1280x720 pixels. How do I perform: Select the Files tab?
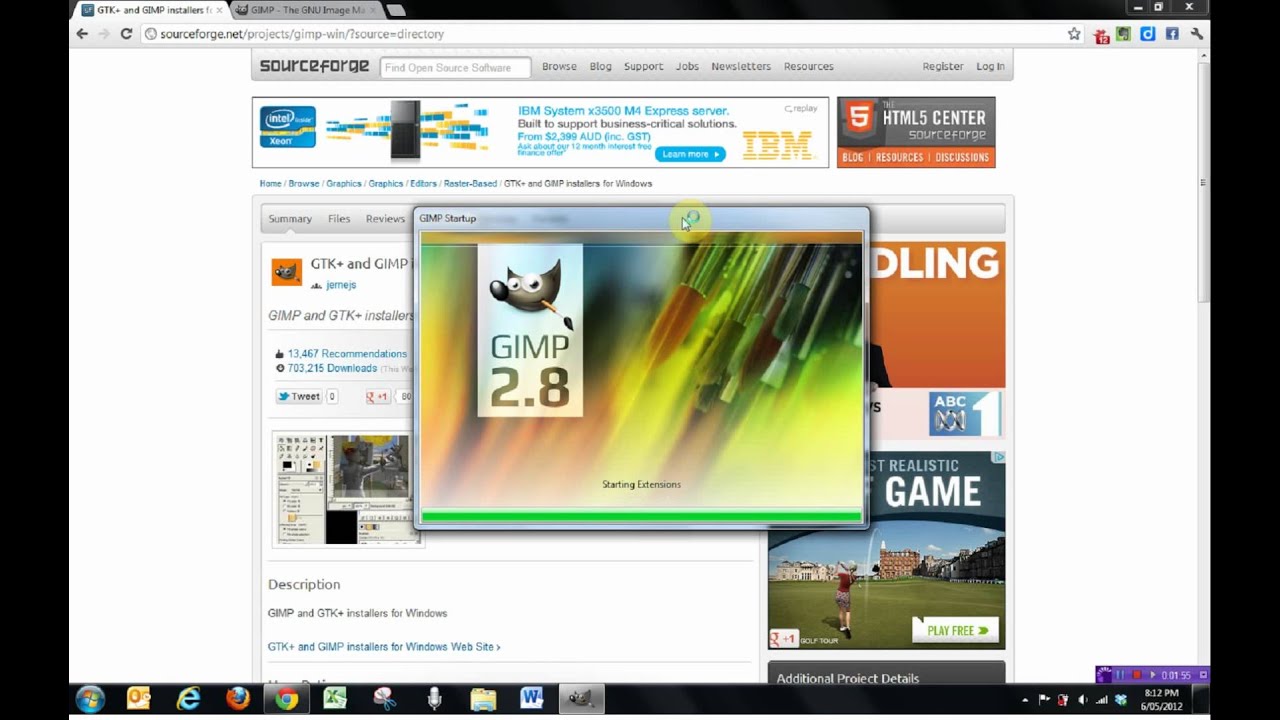pyautogui.click(x=339, y=219)
